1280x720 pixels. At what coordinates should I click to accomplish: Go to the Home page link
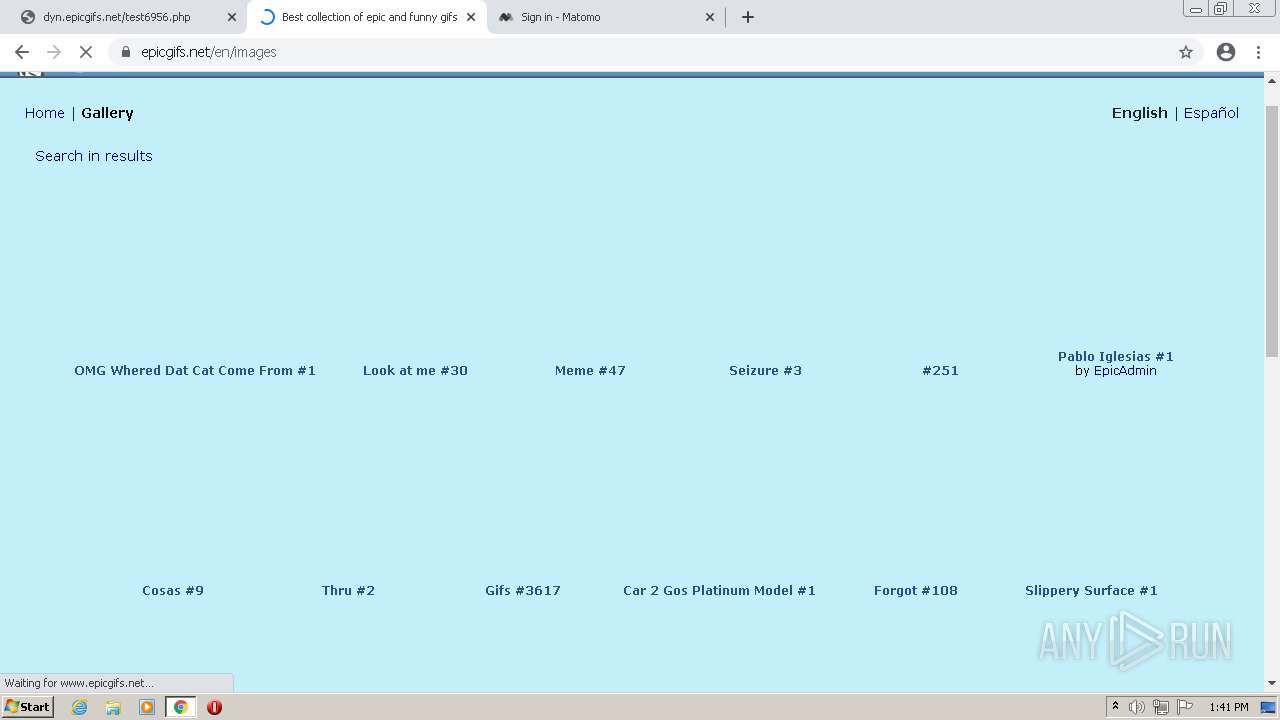pyautogui.click(x=45, y=113)
